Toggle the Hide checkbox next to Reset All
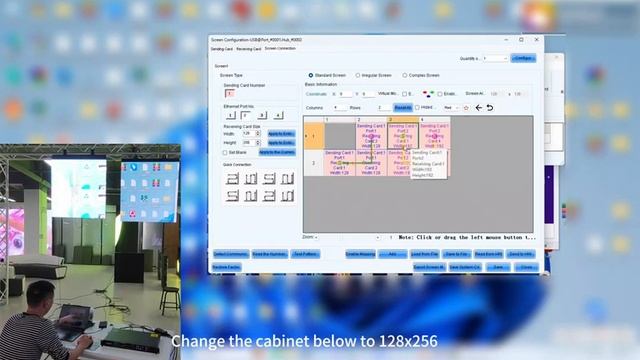The height and width of the screenshot is (360, 640). (x=417, y=108)
